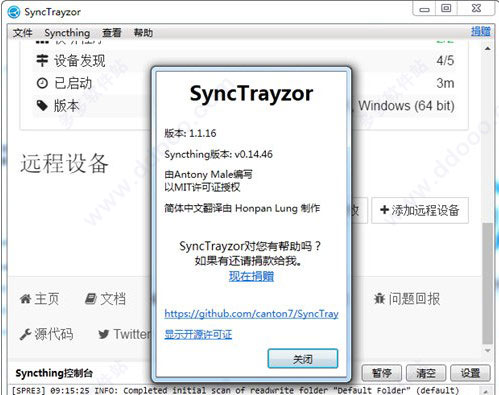Click the 清空 console button

click(x=426, y=373)
